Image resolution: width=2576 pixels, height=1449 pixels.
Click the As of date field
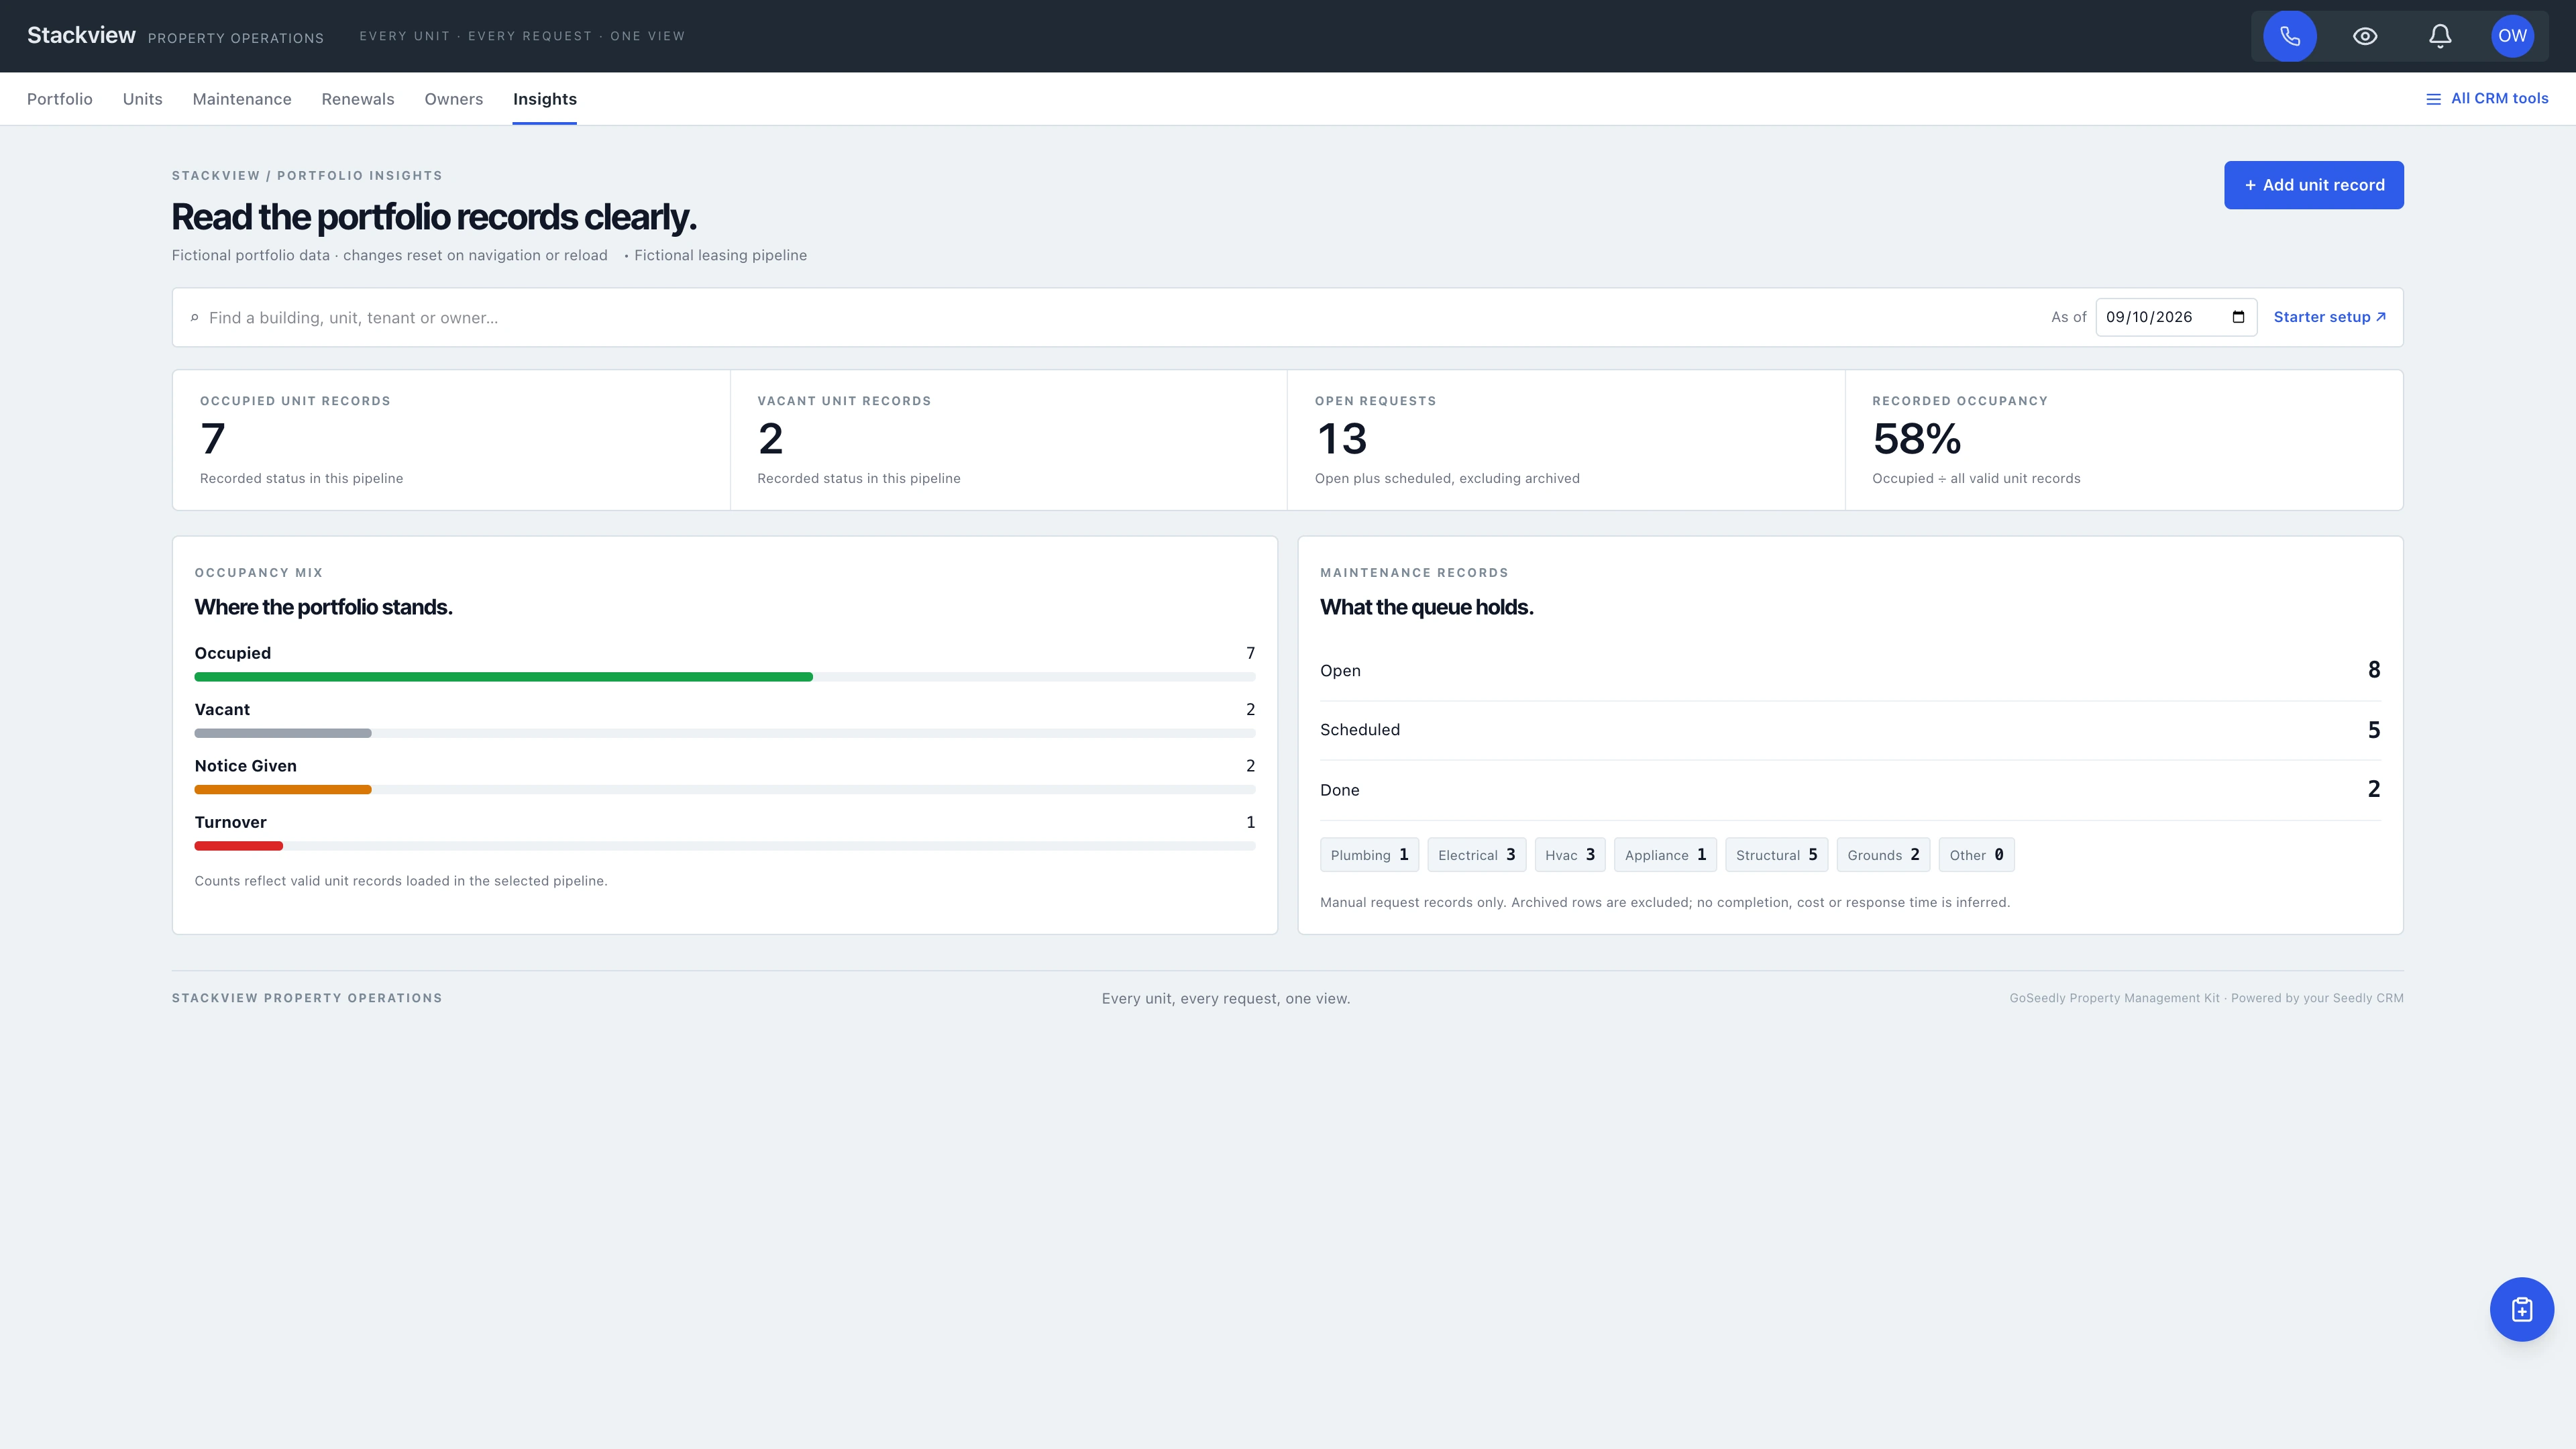pos(2176,317)
